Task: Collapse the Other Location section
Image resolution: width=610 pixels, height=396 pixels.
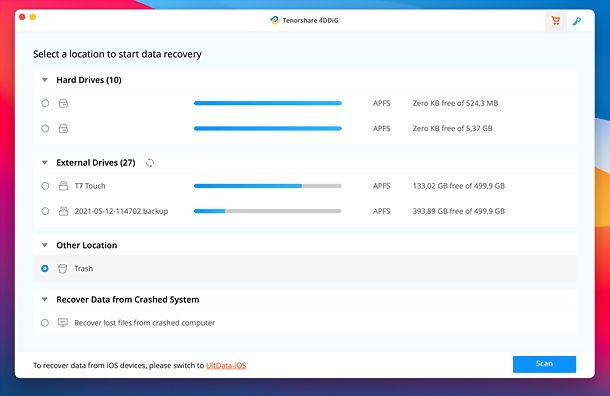Action: [x=45, y=245]
